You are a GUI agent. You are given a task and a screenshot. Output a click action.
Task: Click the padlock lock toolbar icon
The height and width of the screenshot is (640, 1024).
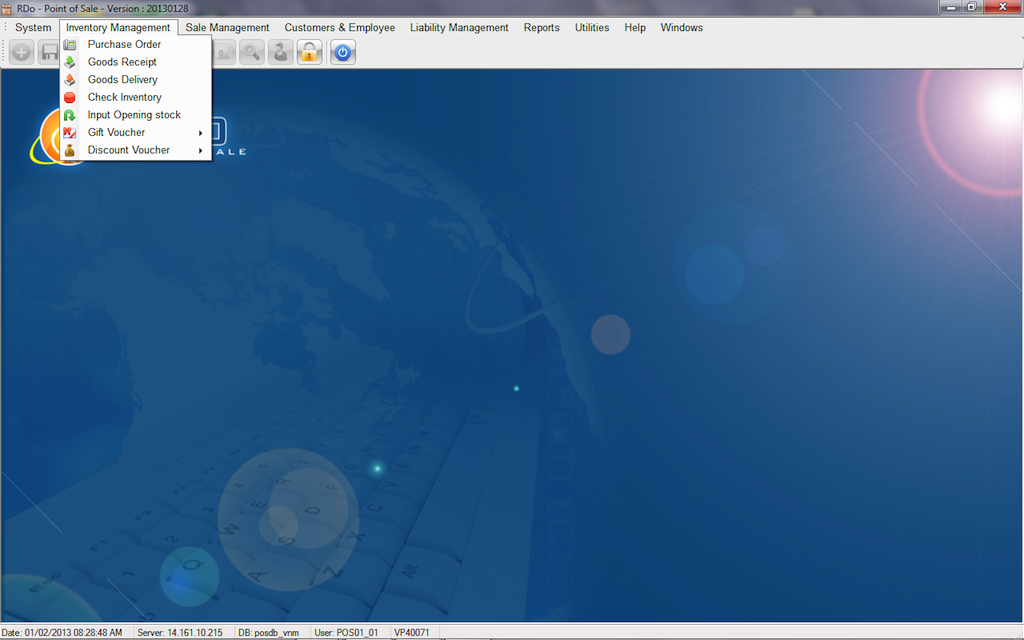[310, 52]
